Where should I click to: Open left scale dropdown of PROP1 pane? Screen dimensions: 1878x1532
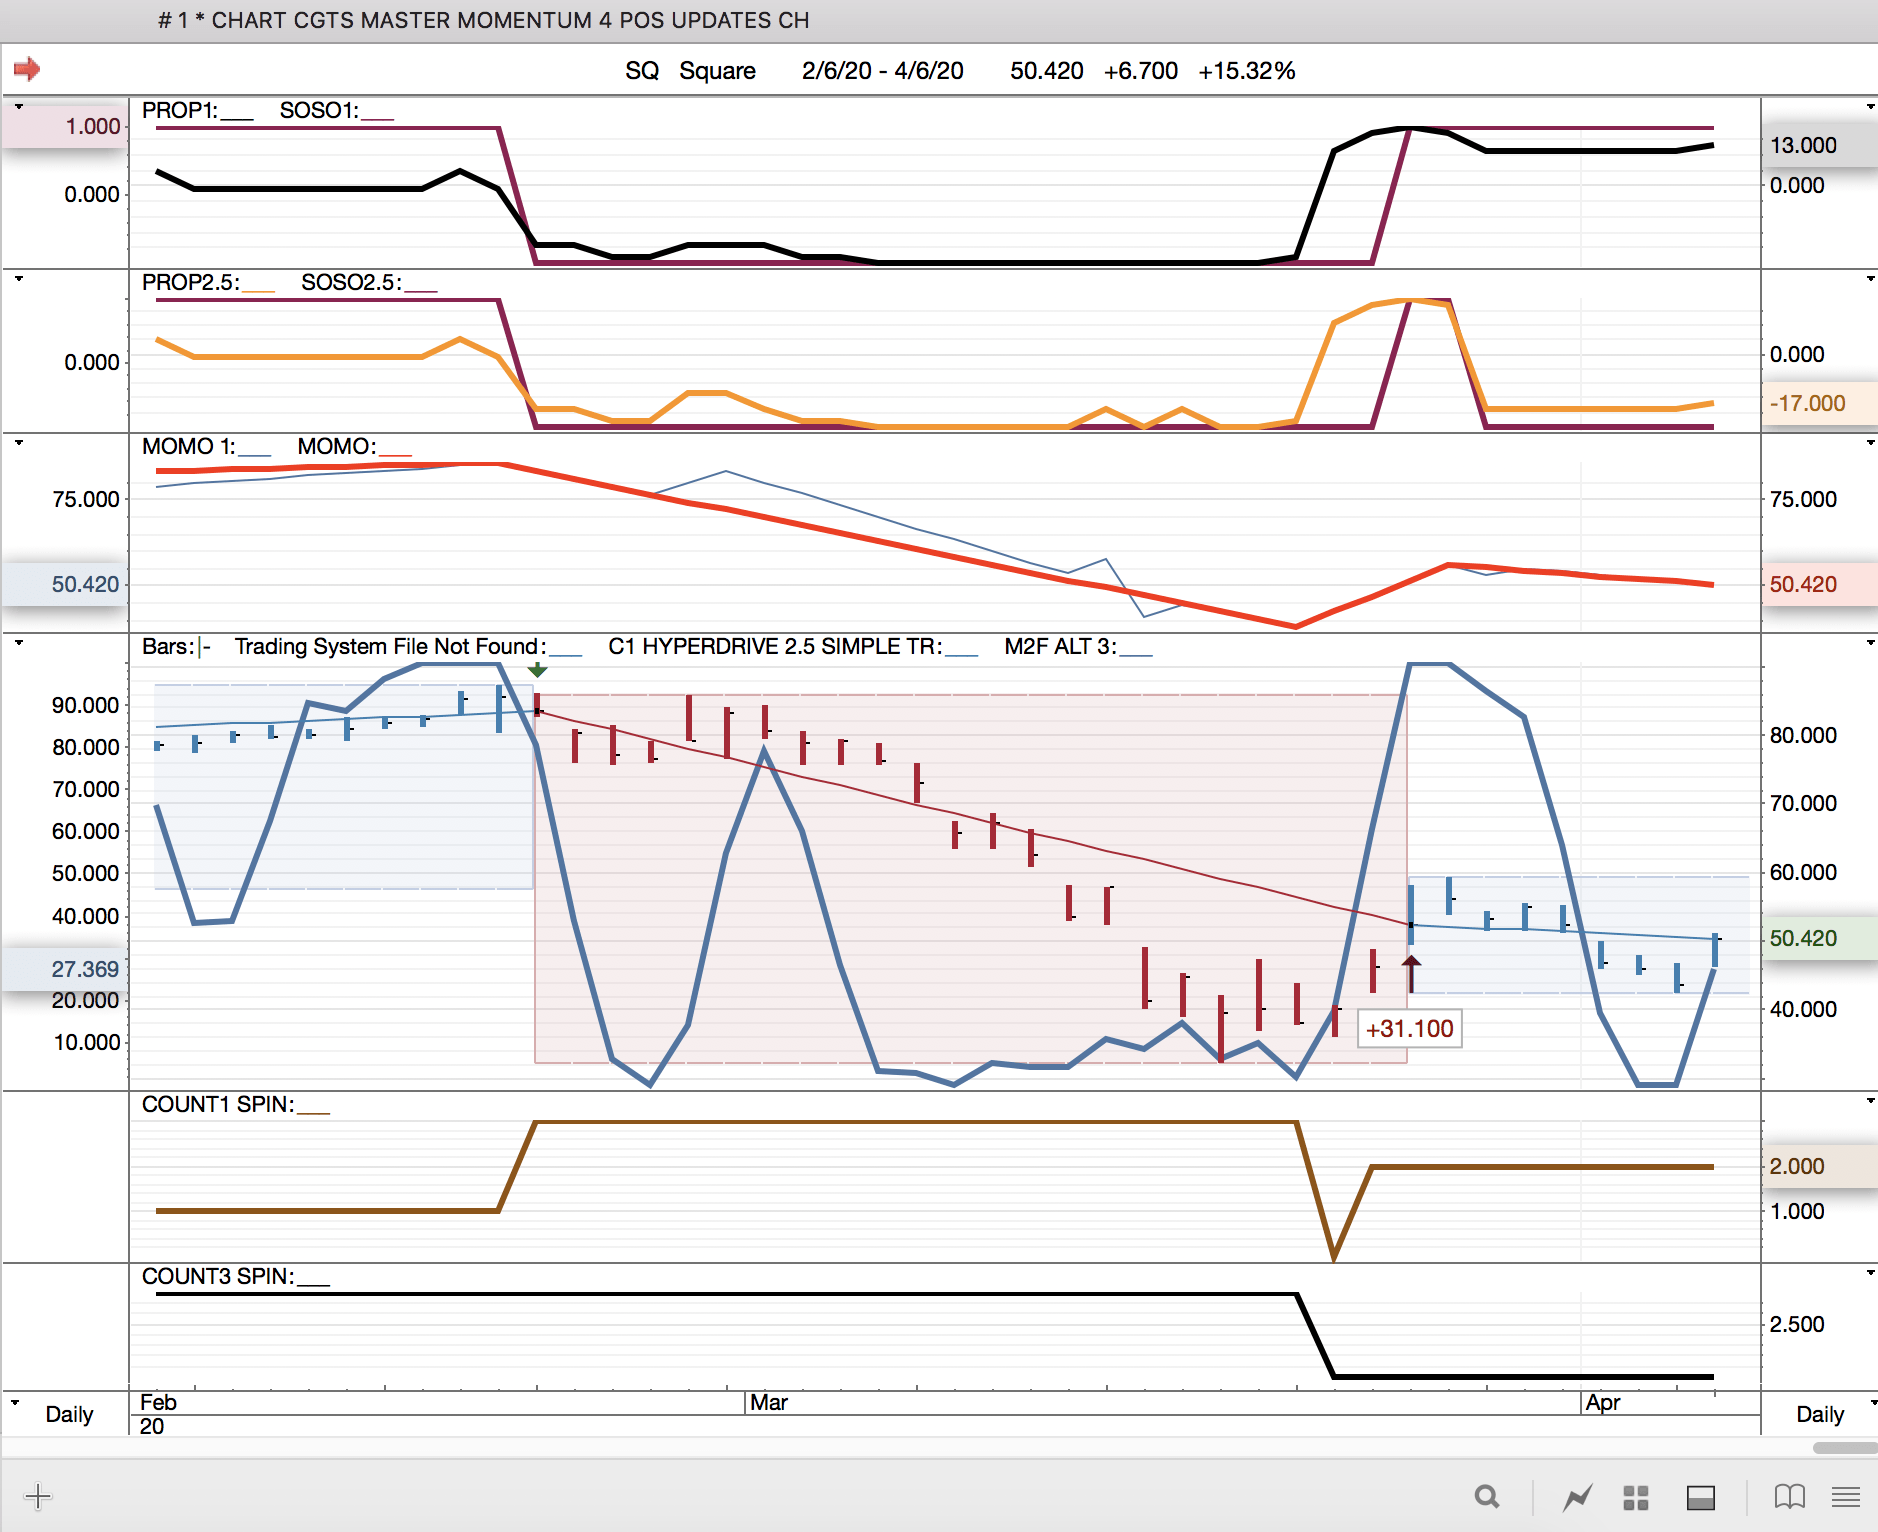tap(19, 106)
